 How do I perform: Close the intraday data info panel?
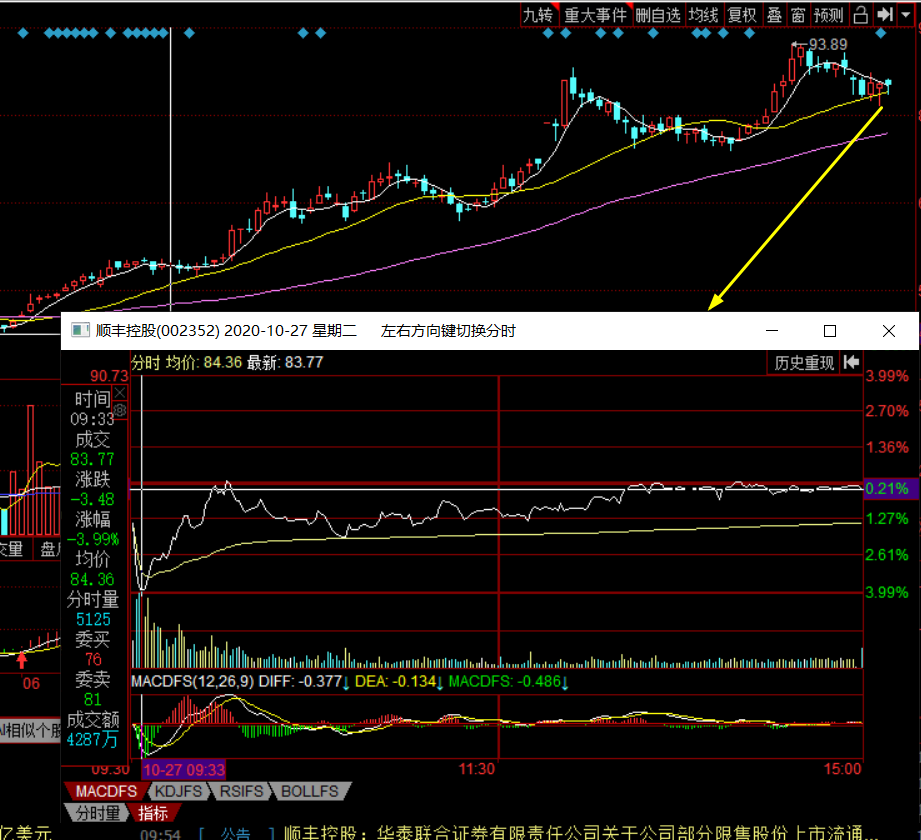point(121,394)
